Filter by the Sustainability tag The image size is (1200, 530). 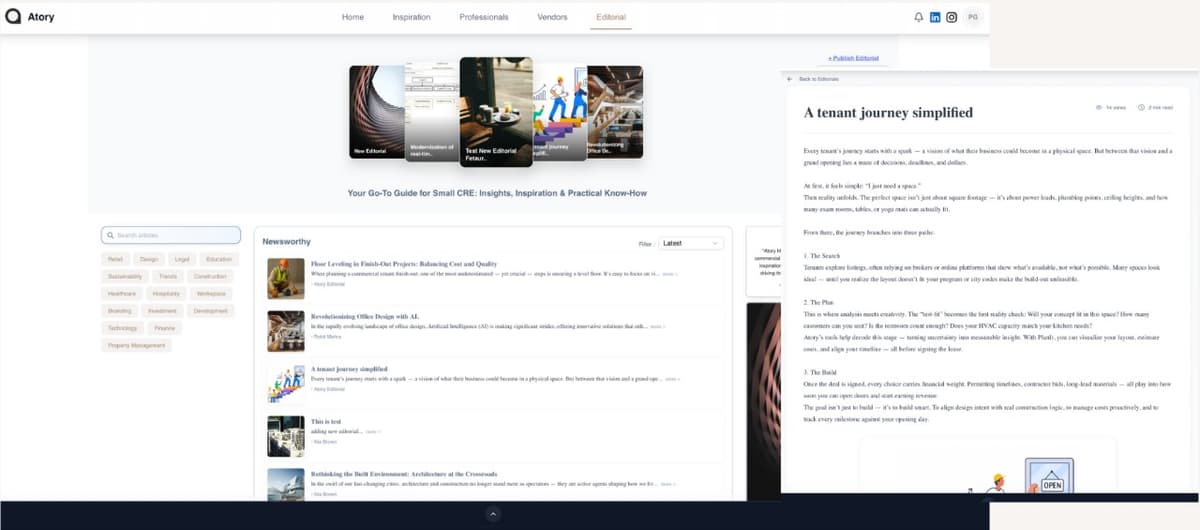pos(125,276)
